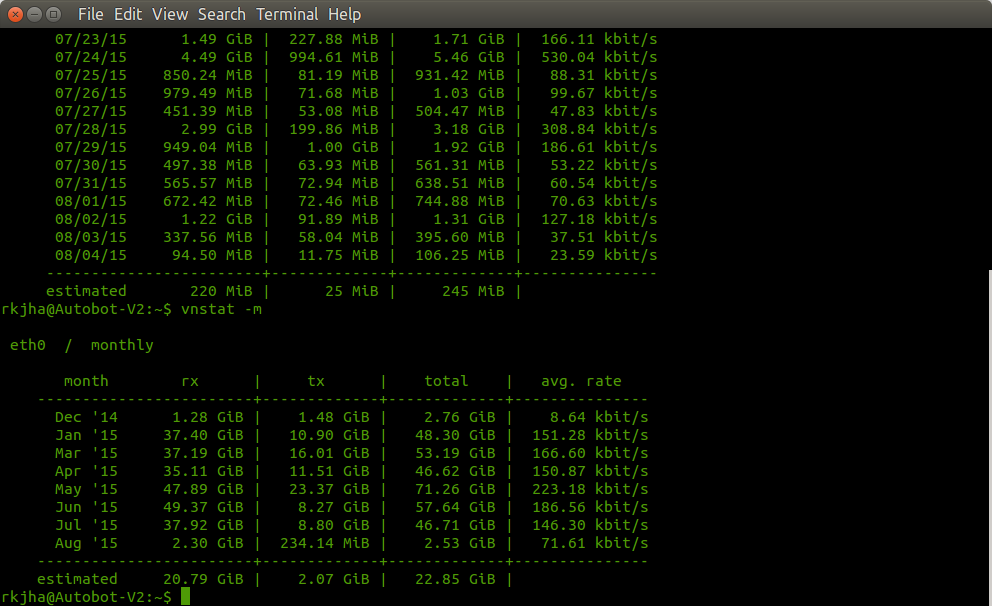This screenshot has height=606, width=992.
Task: Click the 'month' column header
Action: tap(86, 381)
